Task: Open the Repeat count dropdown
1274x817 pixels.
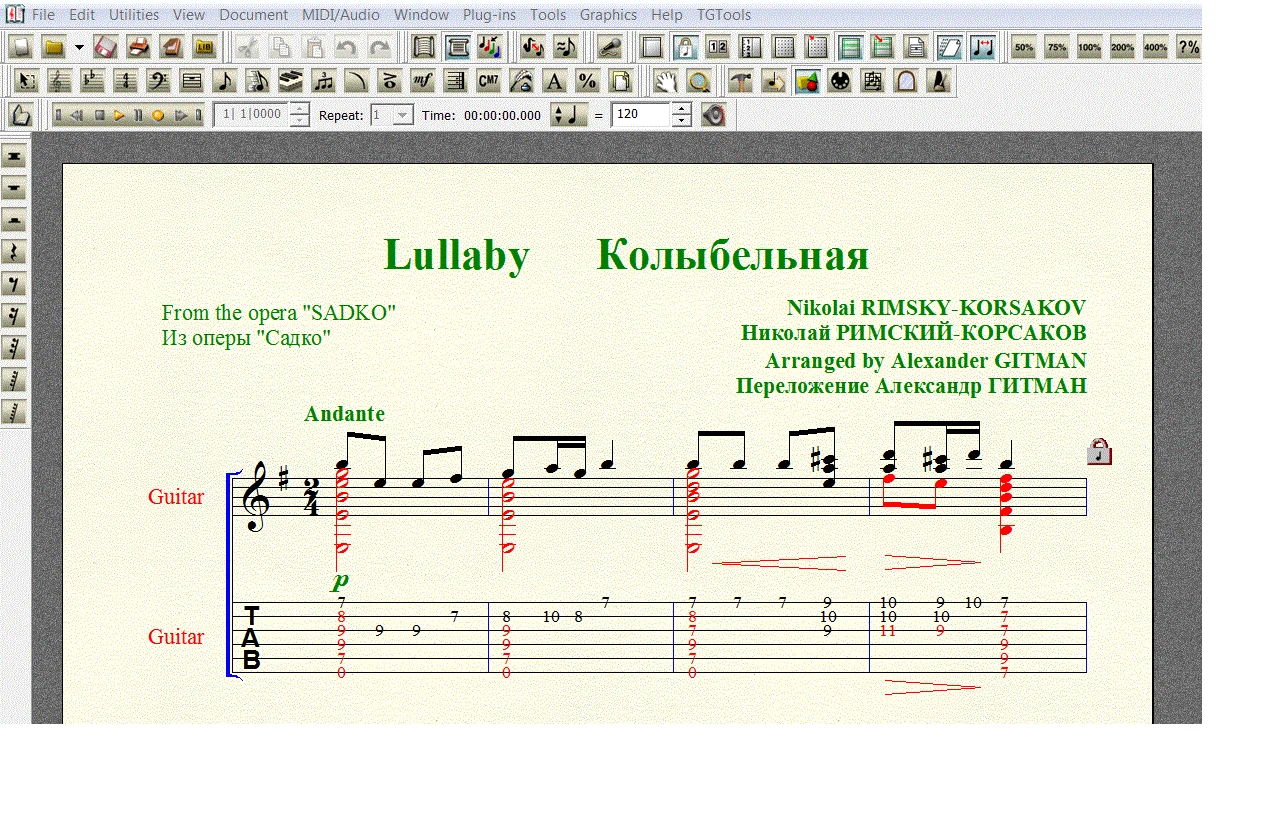Action: point(402,115)
